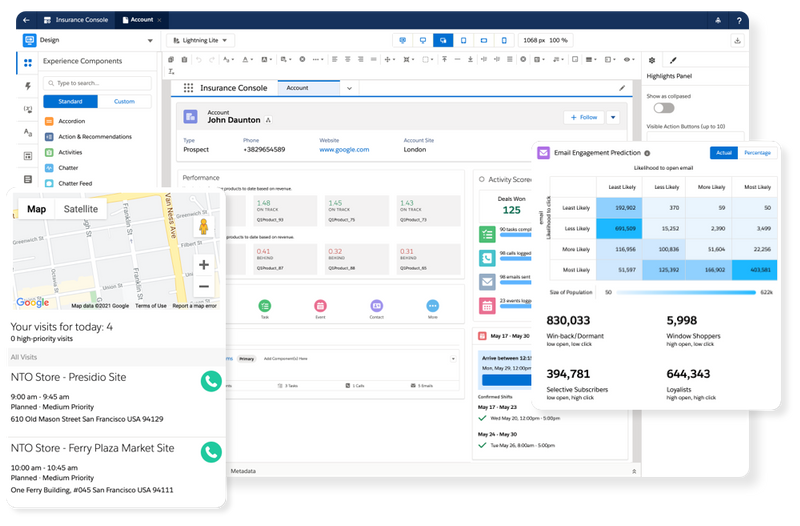This screenshot has width=800, height=526.
Task: Select the Standard components tab
Action: pos(70,102)
